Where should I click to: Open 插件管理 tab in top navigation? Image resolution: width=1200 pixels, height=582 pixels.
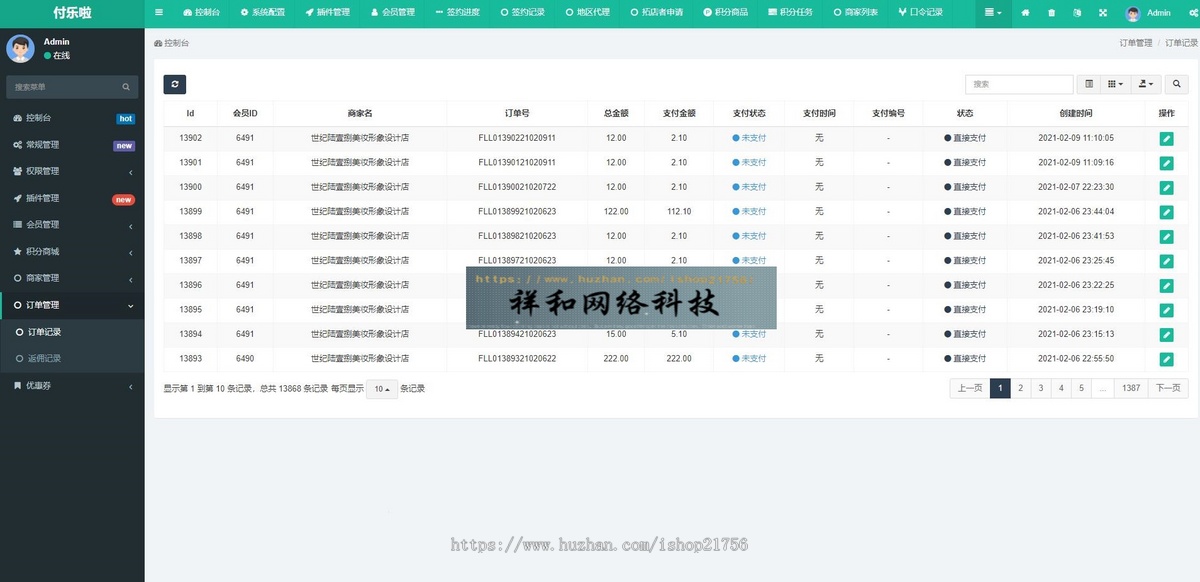point(327,13)
